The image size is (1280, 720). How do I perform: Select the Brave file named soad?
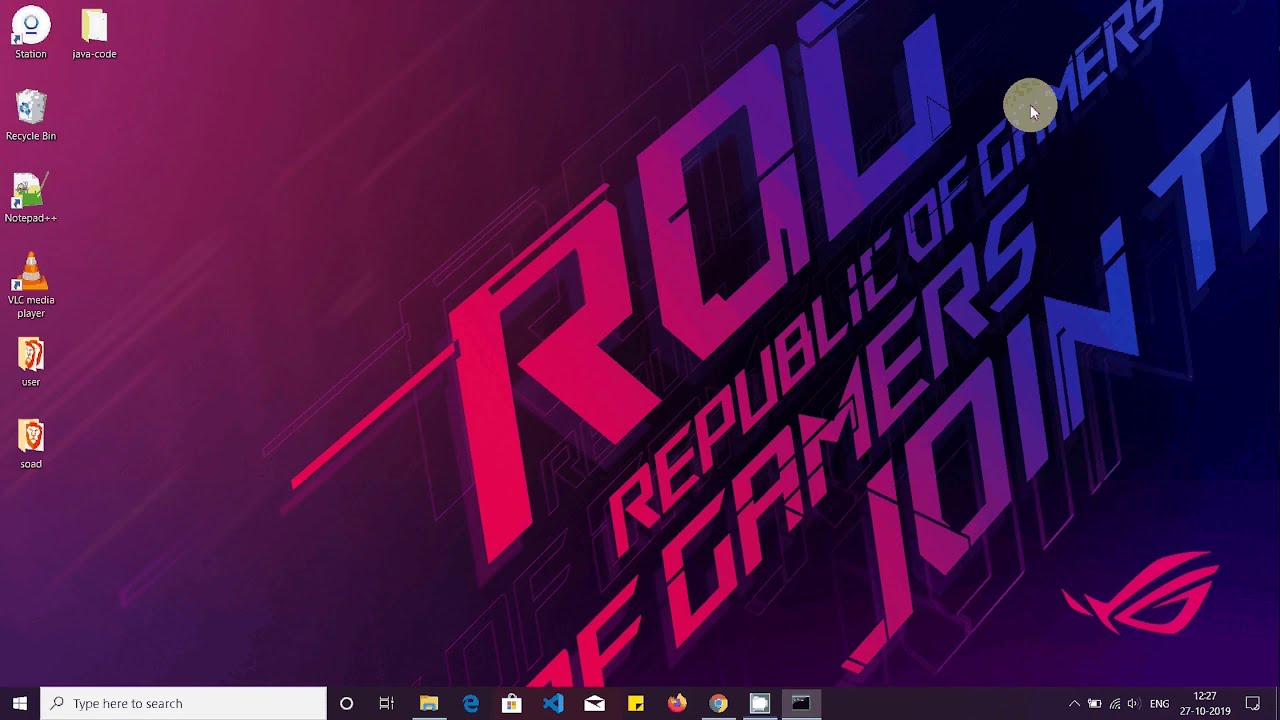[x=31, y=443]
